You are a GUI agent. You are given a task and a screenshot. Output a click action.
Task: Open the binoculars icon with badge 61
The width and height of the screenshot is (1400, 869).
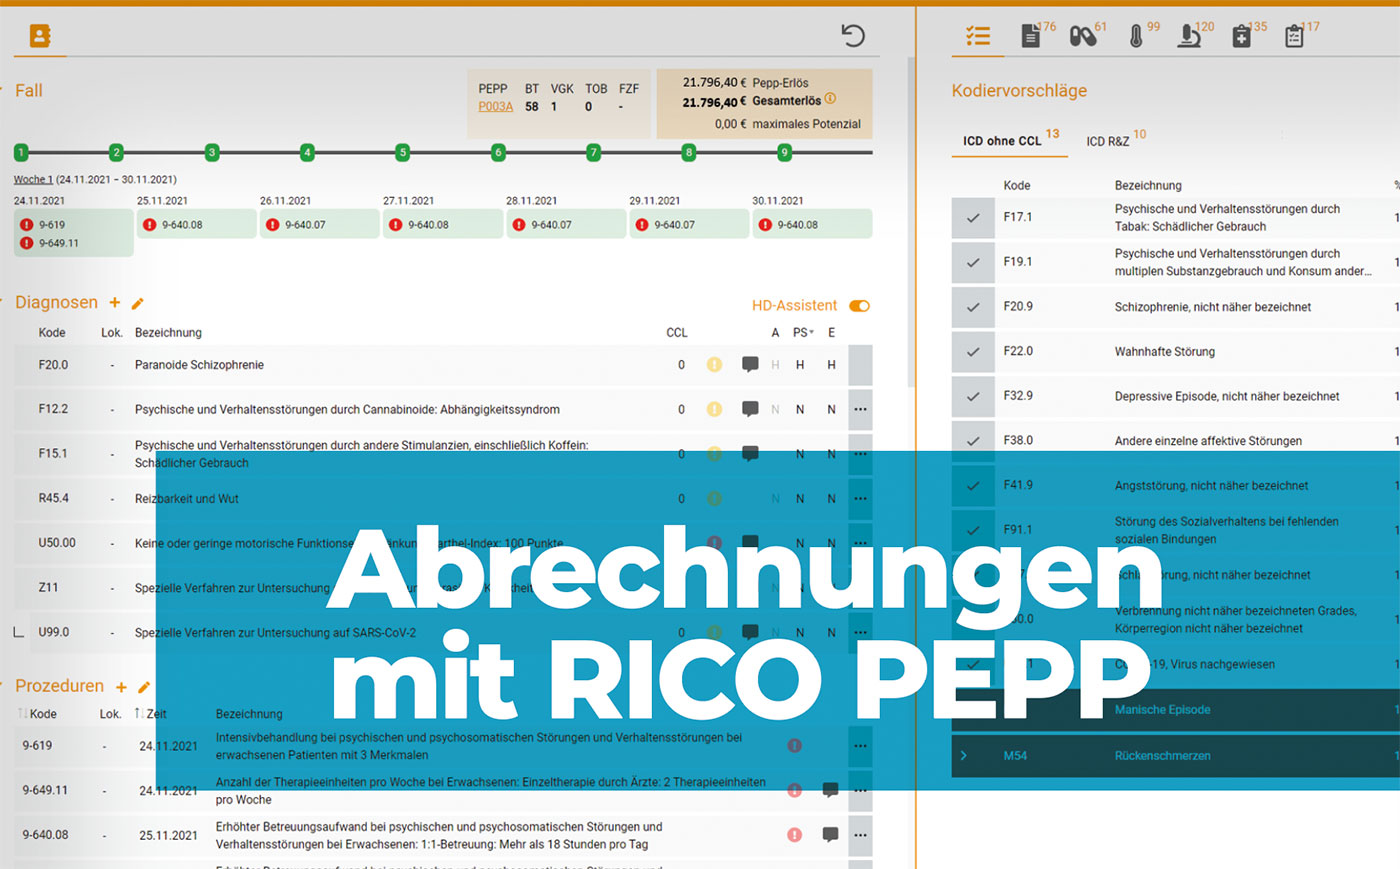(x=1083, y=36)
